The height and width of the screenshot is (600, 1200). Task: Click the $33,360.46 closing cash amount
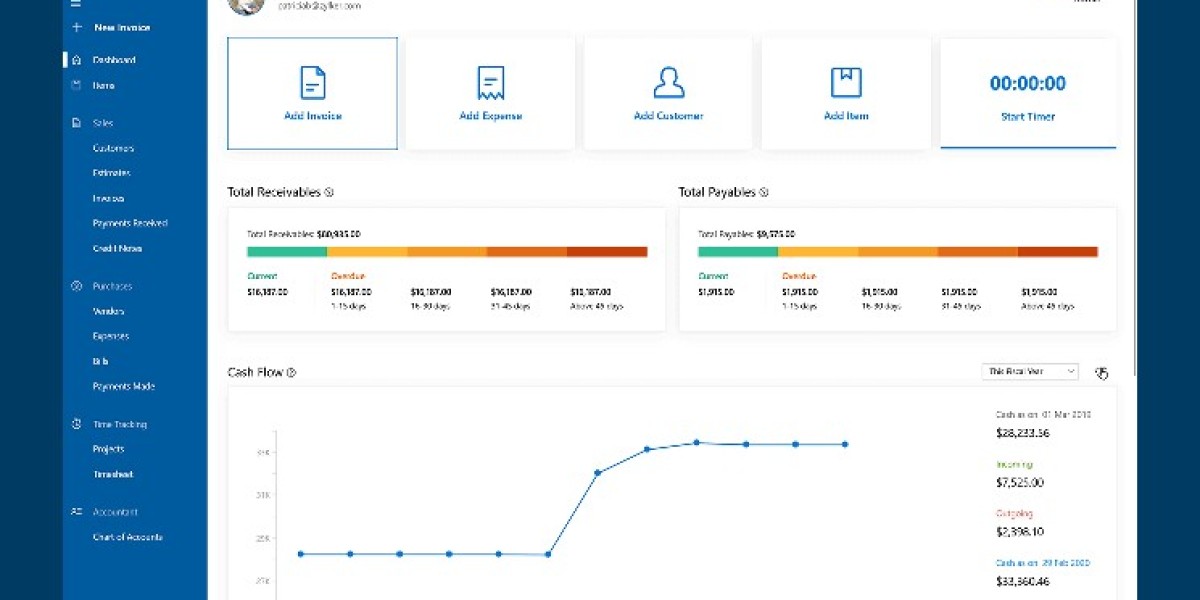pos(1023,580)
